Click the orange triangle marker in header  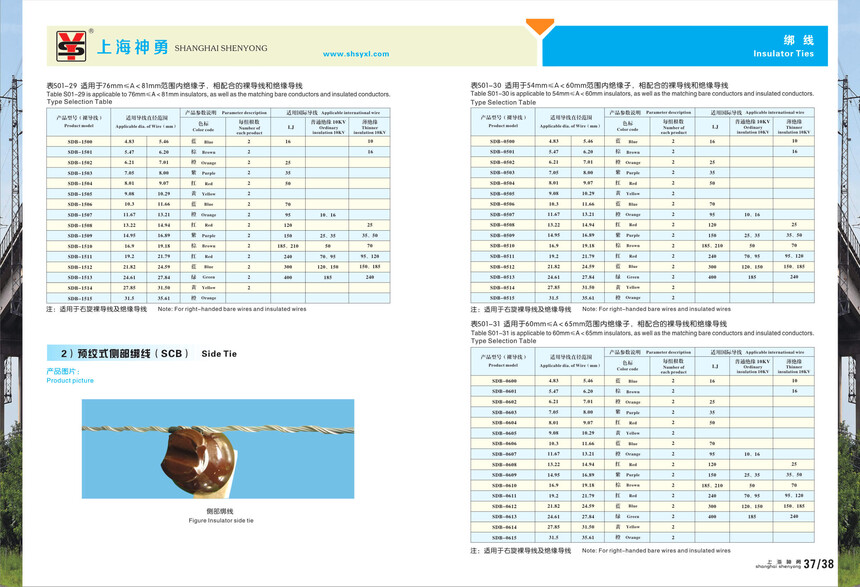[540, 27]
